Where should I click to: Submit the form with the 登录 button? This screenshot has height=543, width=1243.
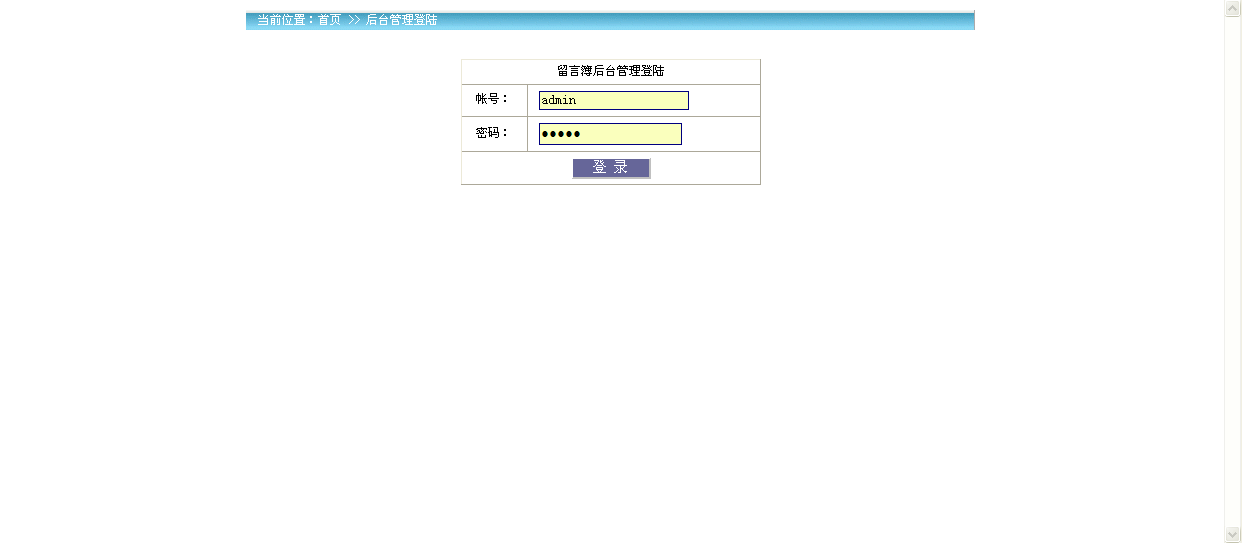(611, 168)
